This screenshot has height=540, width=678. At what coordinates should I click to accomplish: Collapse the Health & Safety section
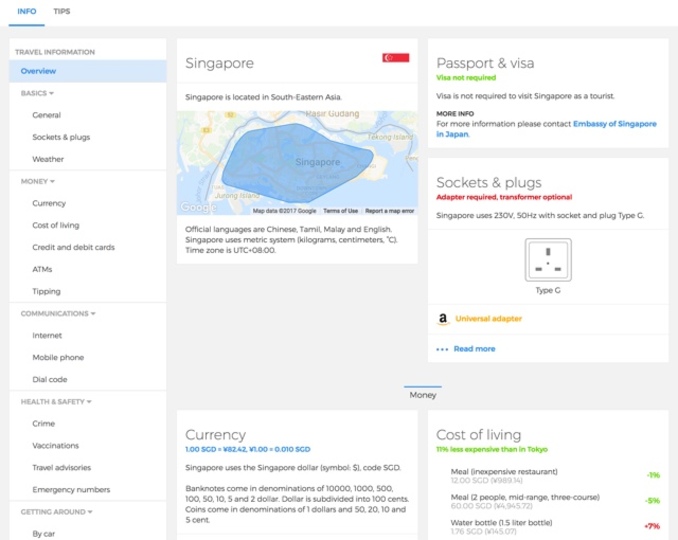point(89,402)
